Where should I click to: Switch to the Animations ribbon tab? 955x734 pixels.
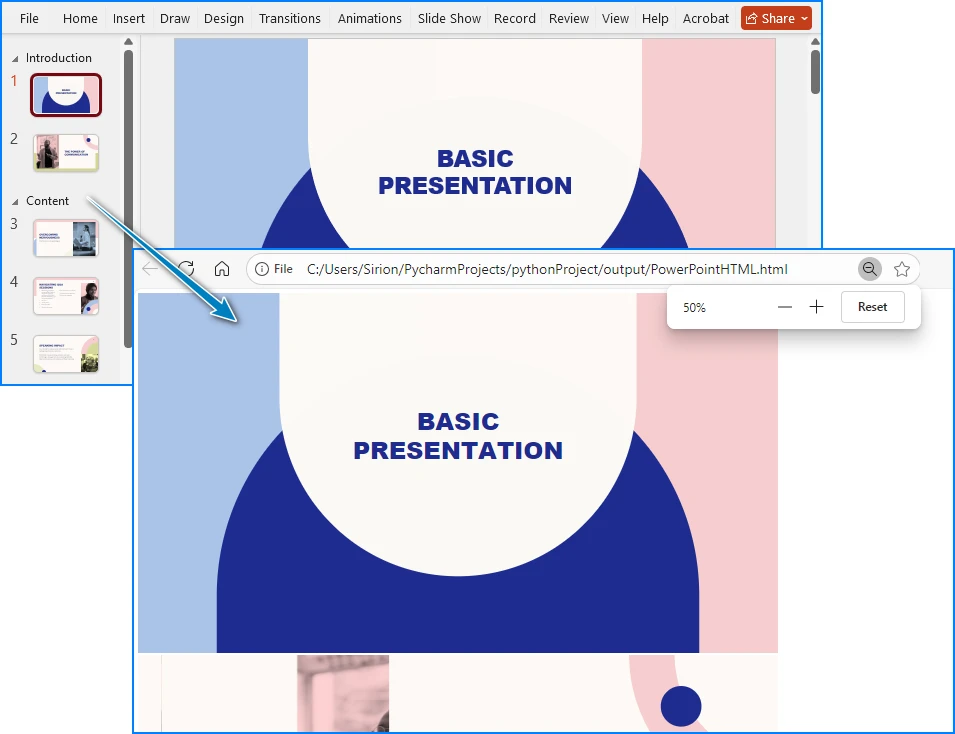click(x=369, y=17)
